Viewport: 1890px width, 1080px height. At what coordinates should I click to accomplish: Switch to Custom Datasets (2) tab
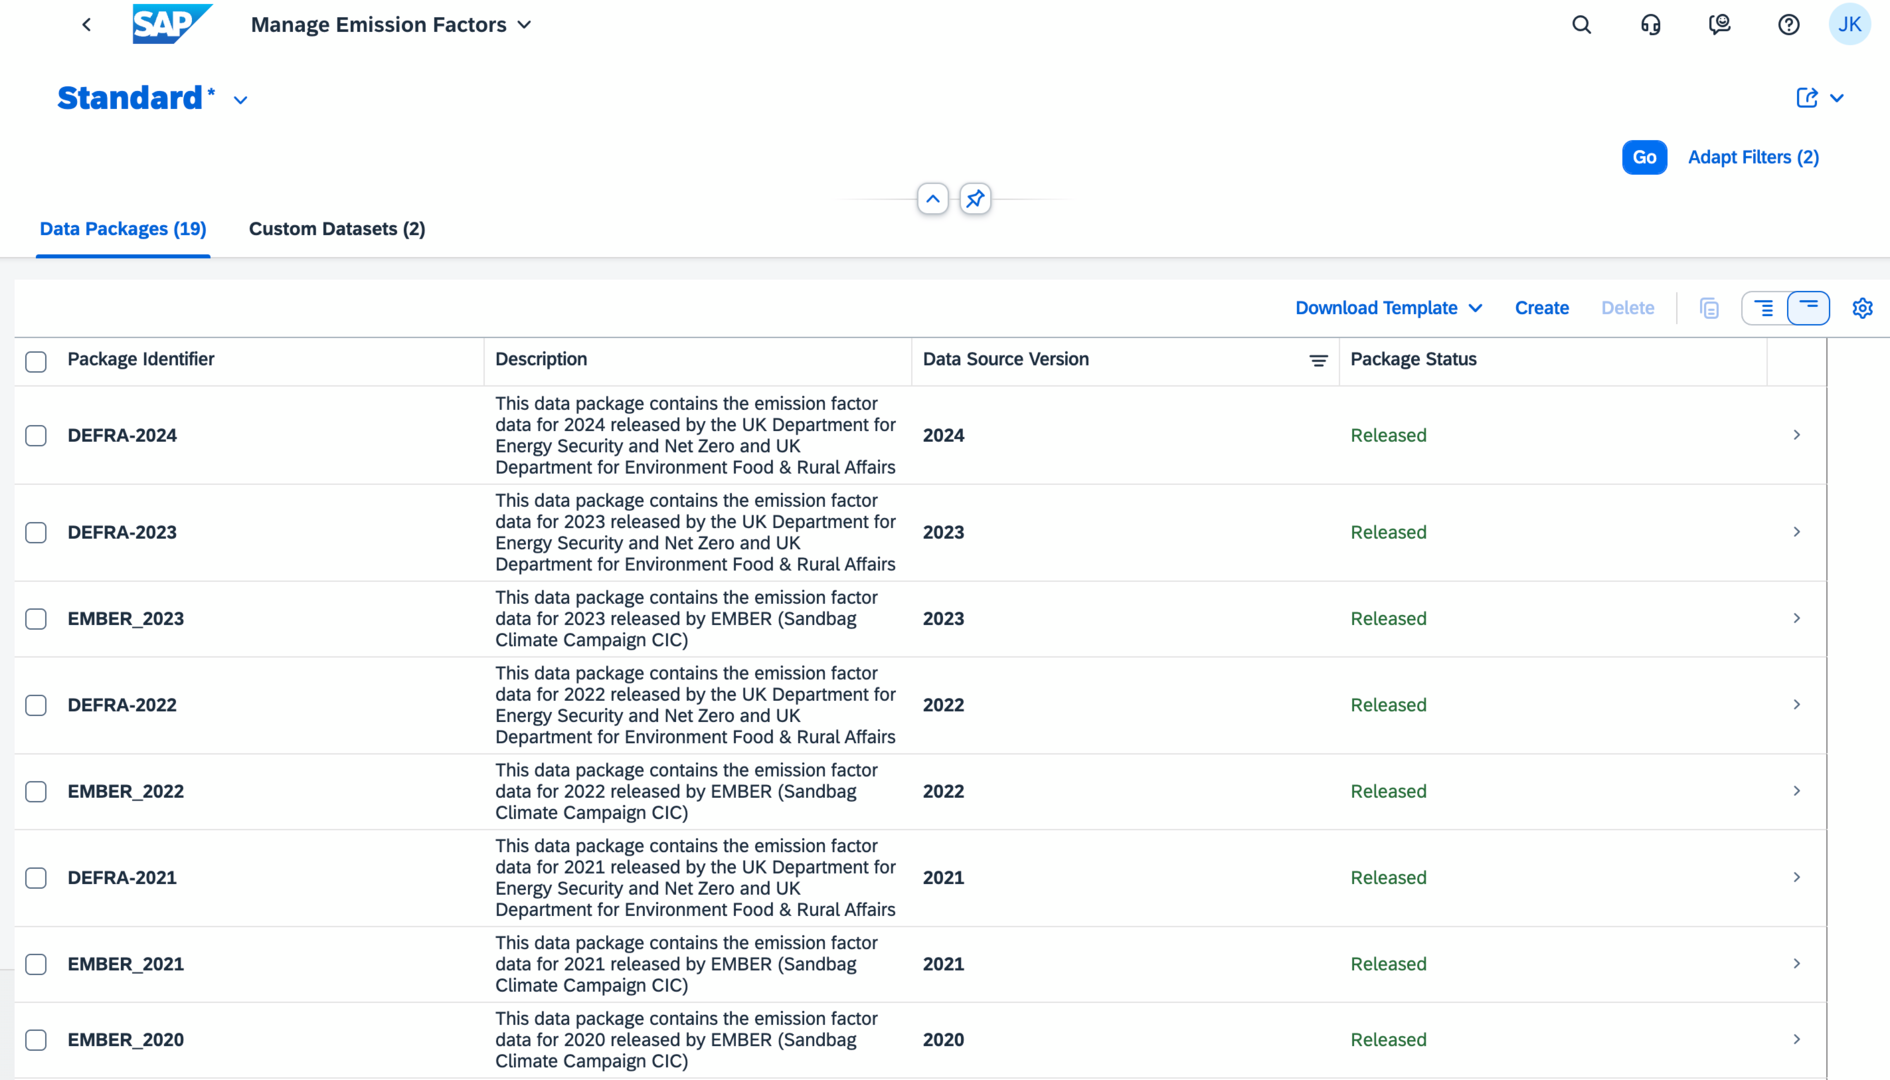[x=337, y=229]
